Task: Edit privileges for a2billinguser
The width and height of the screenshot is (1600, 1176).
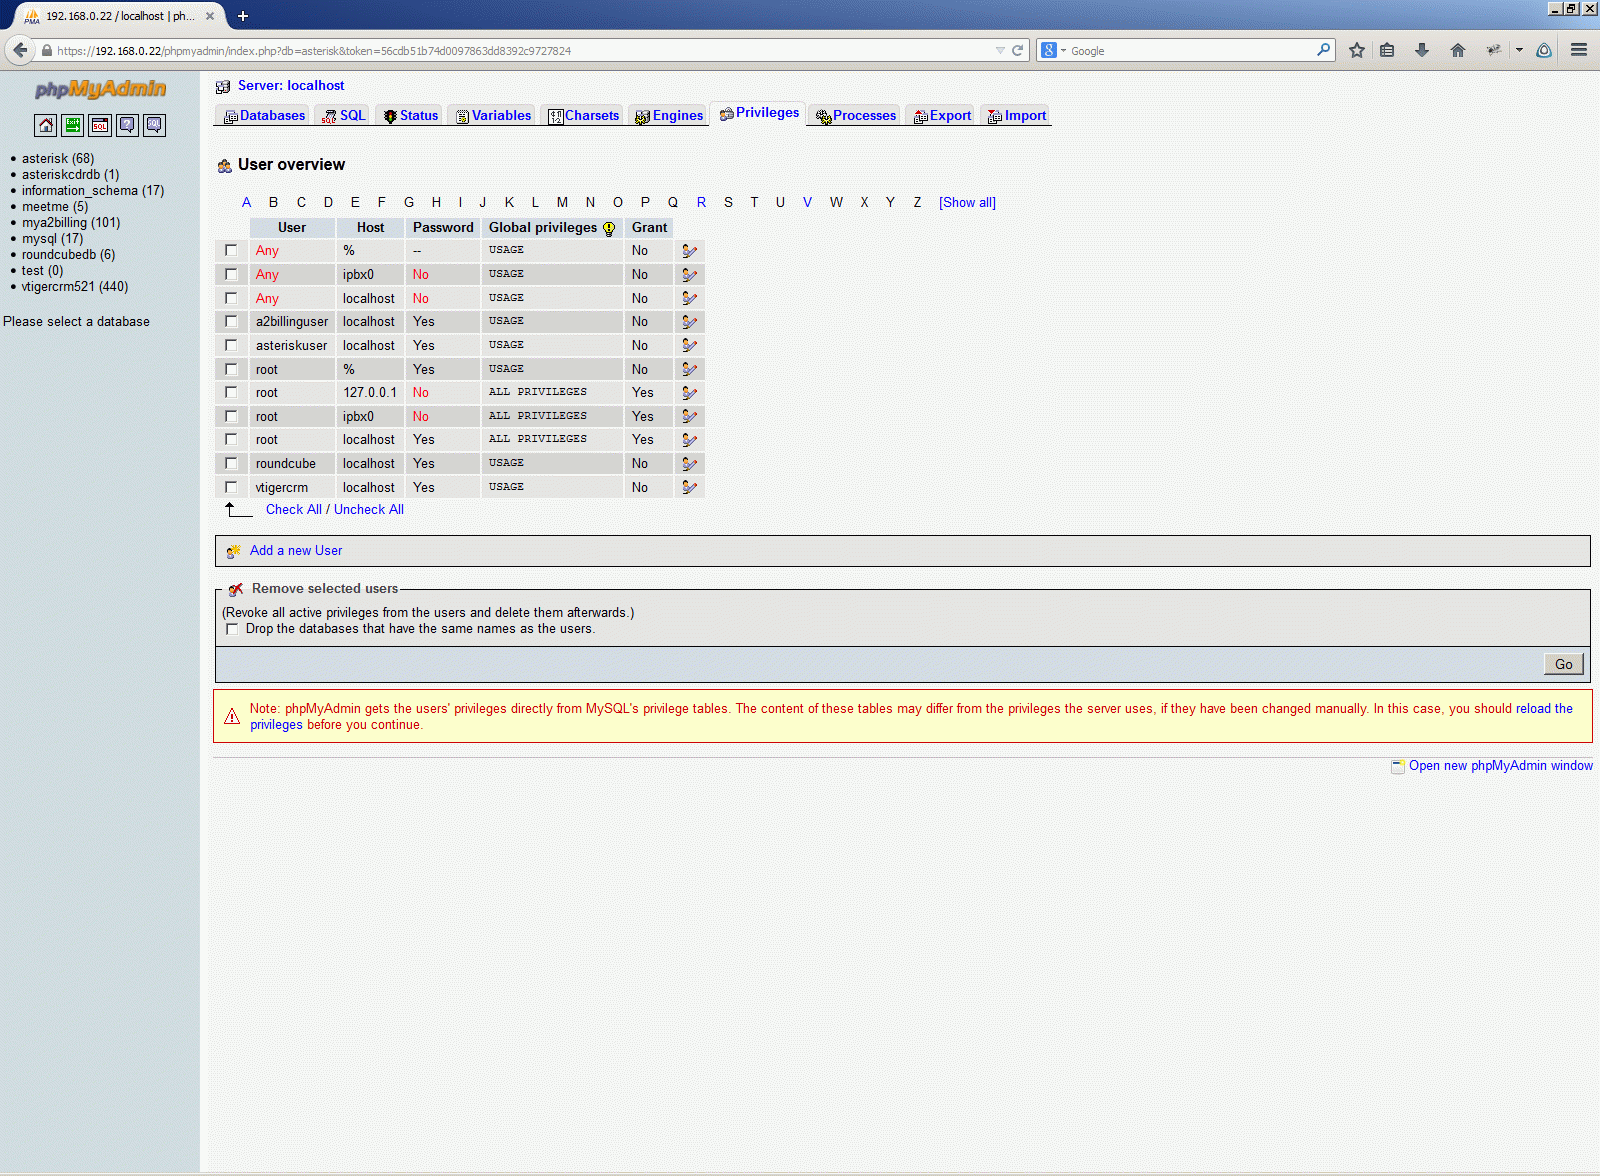Action: pos(689,322)
